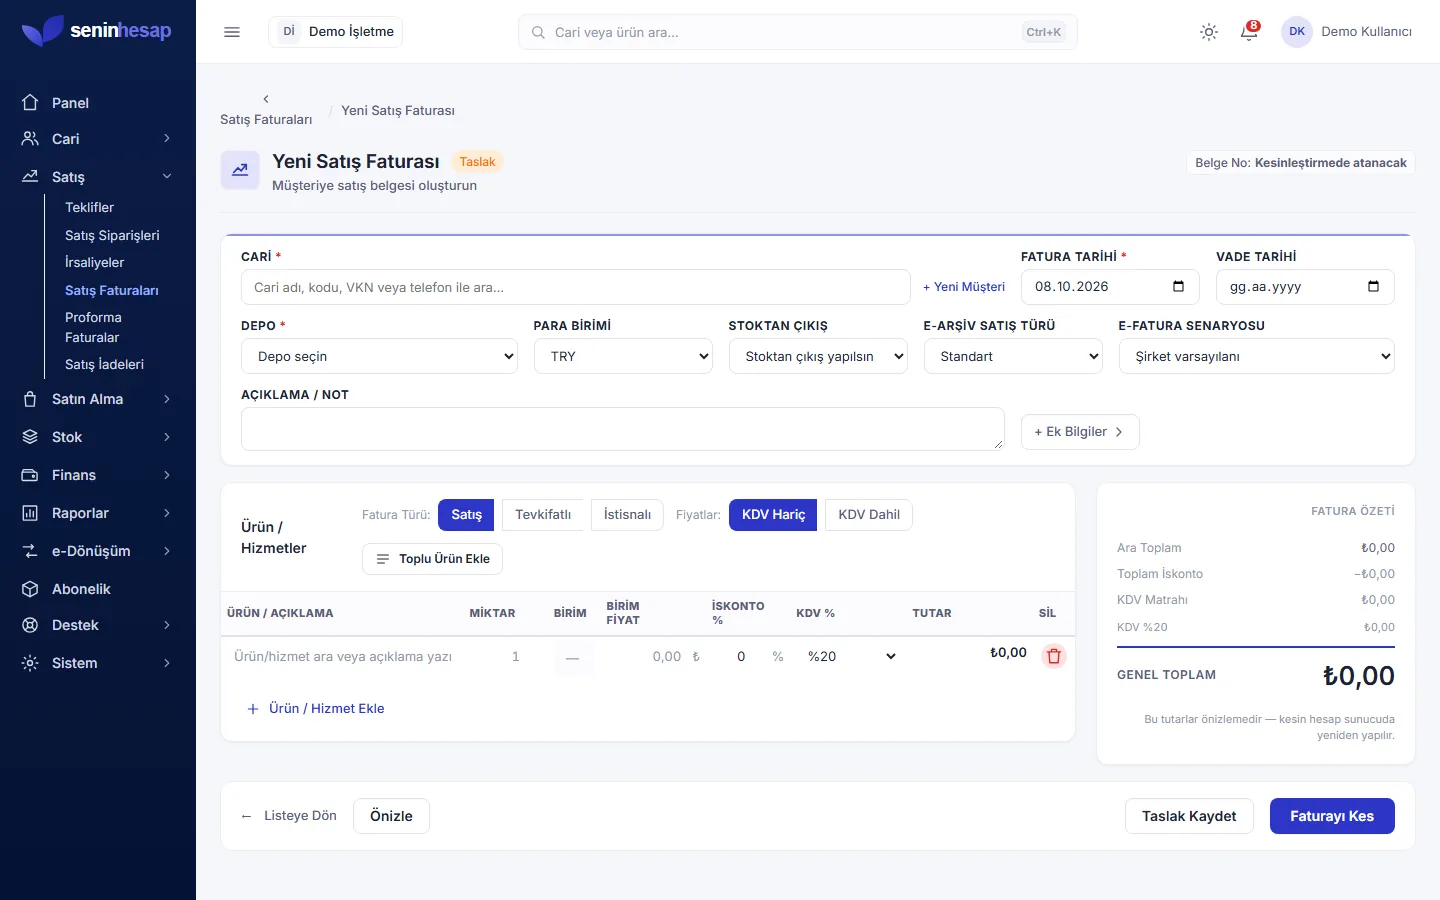
Task: Click the + Yeni Müşteri link
Action: tap(964, 287)
